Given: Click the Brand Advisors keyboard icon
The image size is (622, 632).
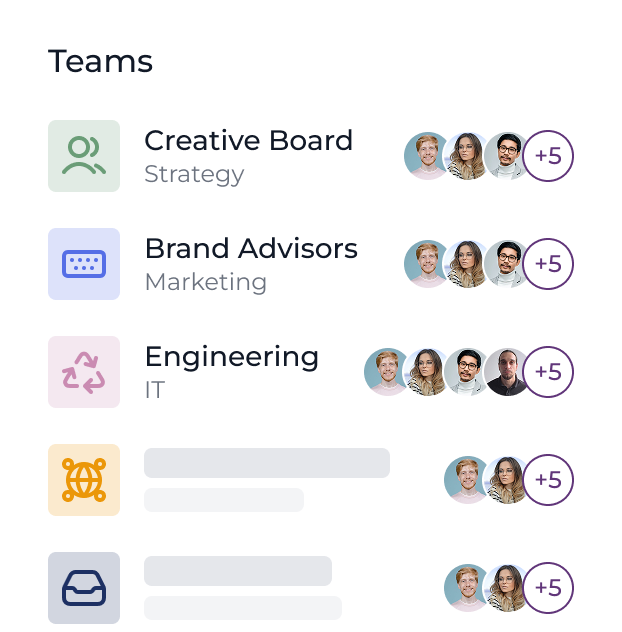Looking at the screenshot, I should (x=84, y=264).
